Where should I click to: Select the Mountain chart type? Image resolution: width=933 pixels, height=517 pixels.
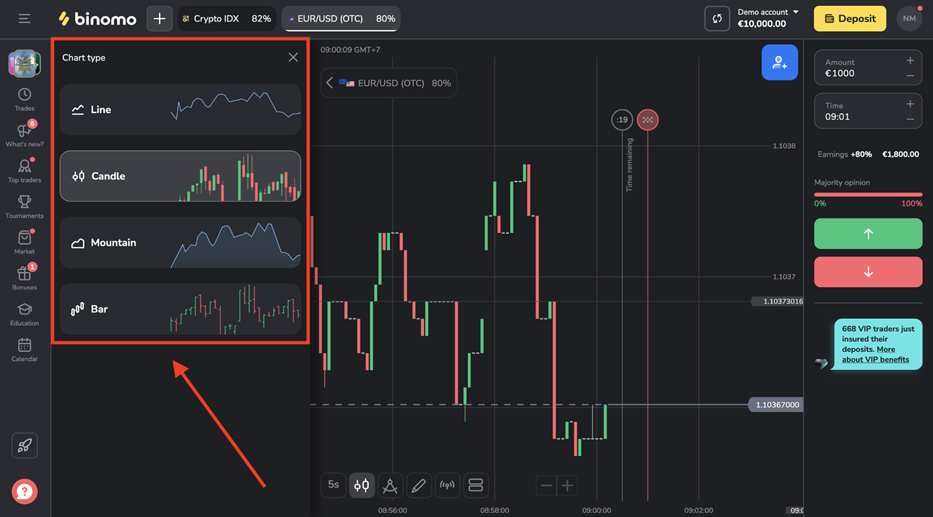coord(180,243)
